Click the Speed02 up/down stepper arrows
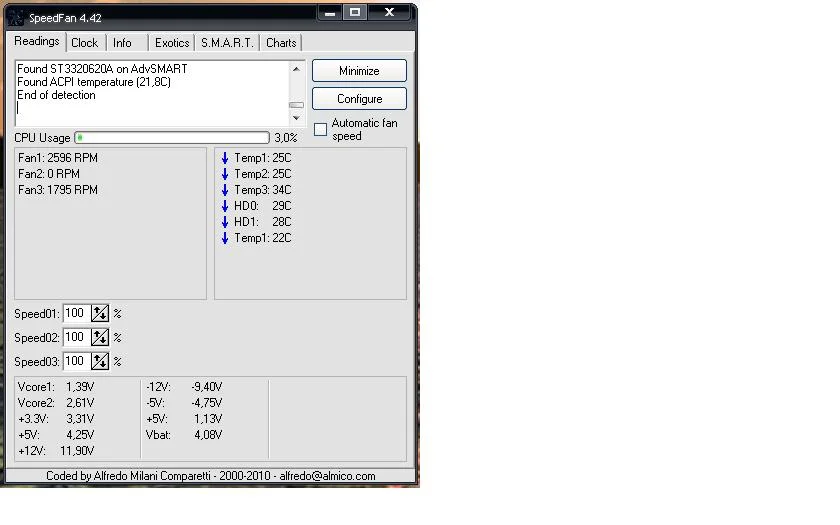Image resolution: width=840 pixels, height=525 pixels. coord(100,338)
